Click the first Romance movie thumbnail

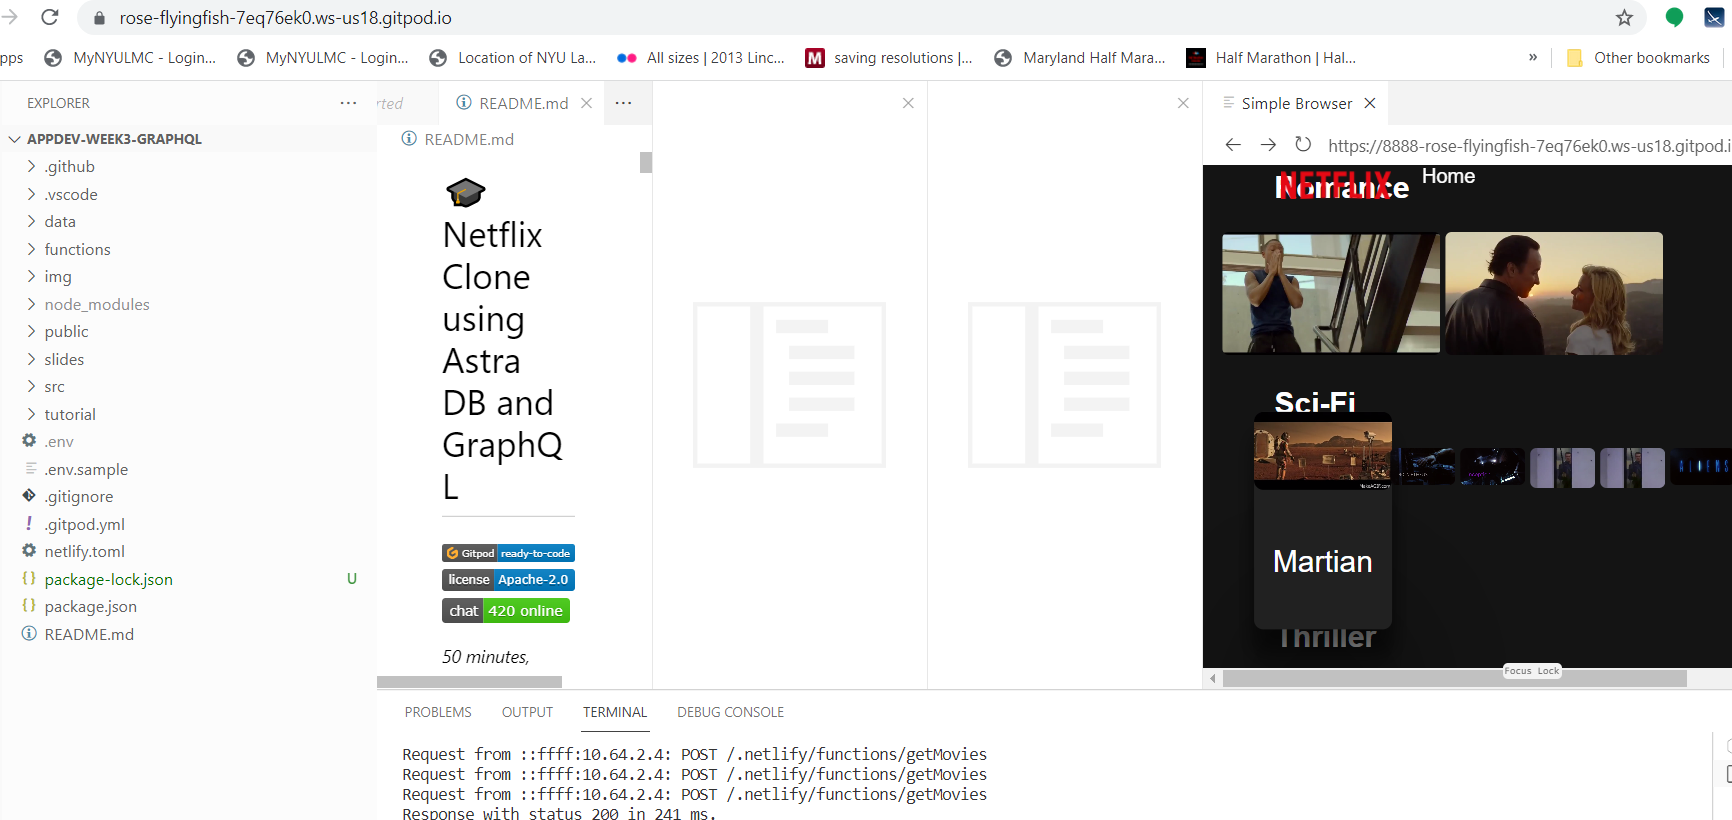click(1331, 293)
